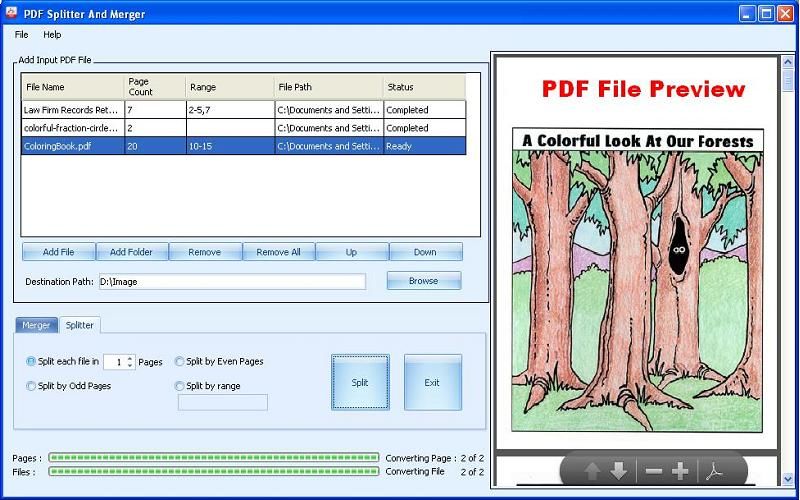Click the preview vertical scrollbar thumb
Screen dimensions: 800x500
(788, 80)
